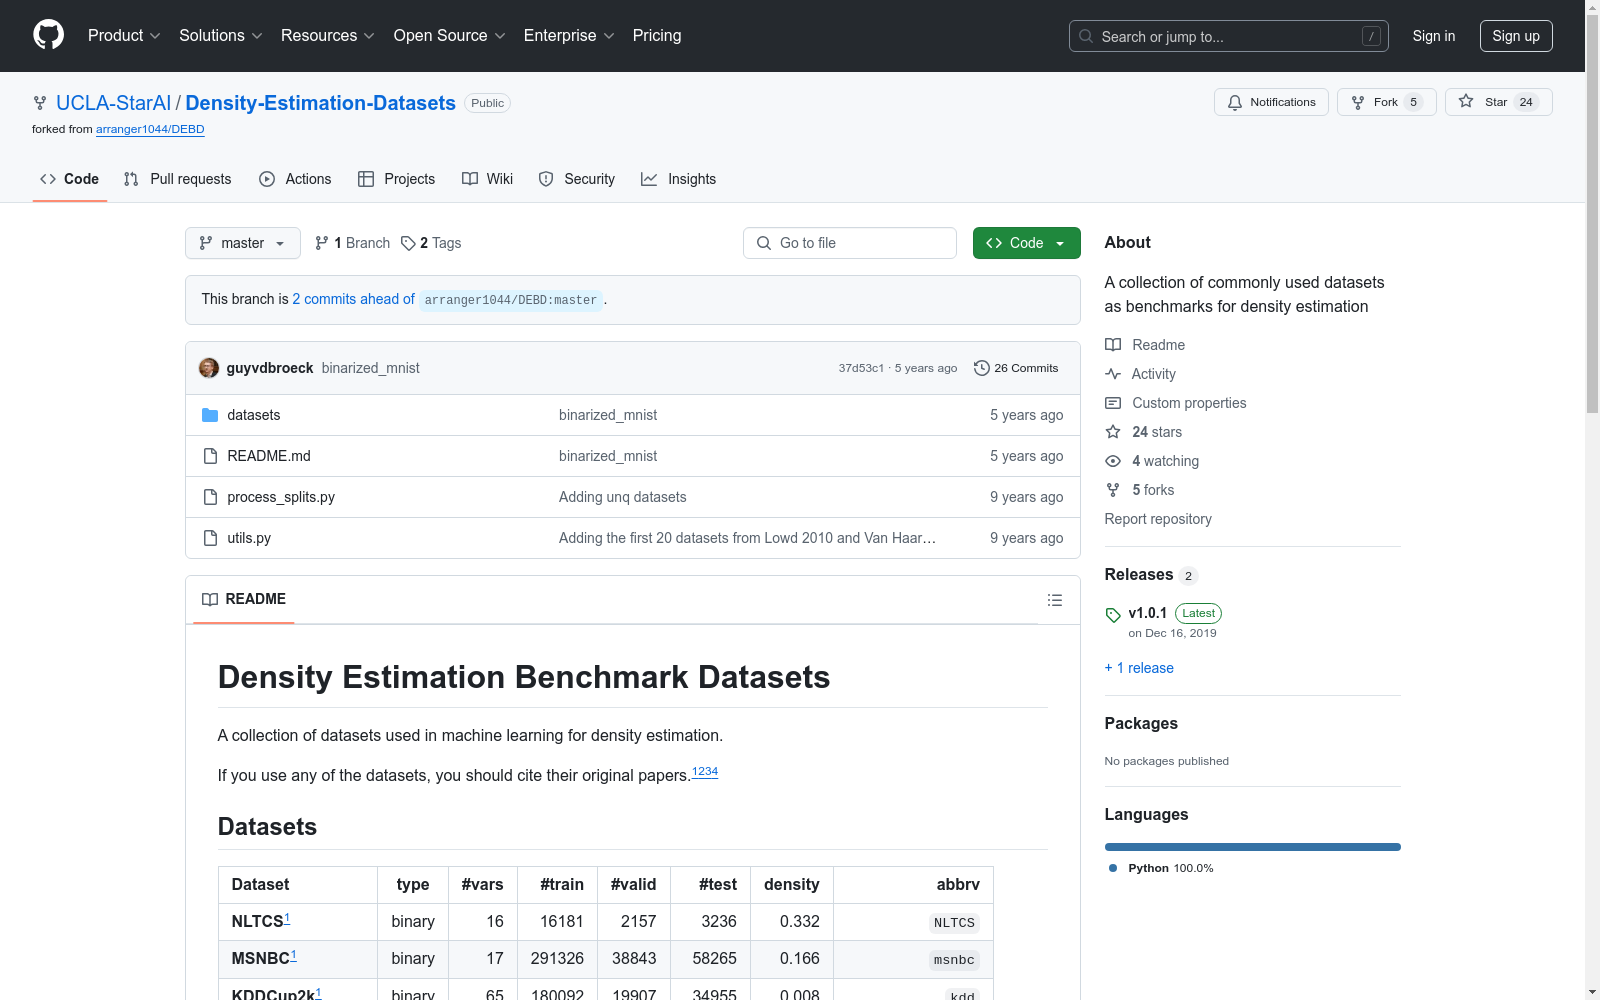This screenshot has width=1600, height=1000.
Task: Open the Actions tab
Action: click(x=295, y=179)
